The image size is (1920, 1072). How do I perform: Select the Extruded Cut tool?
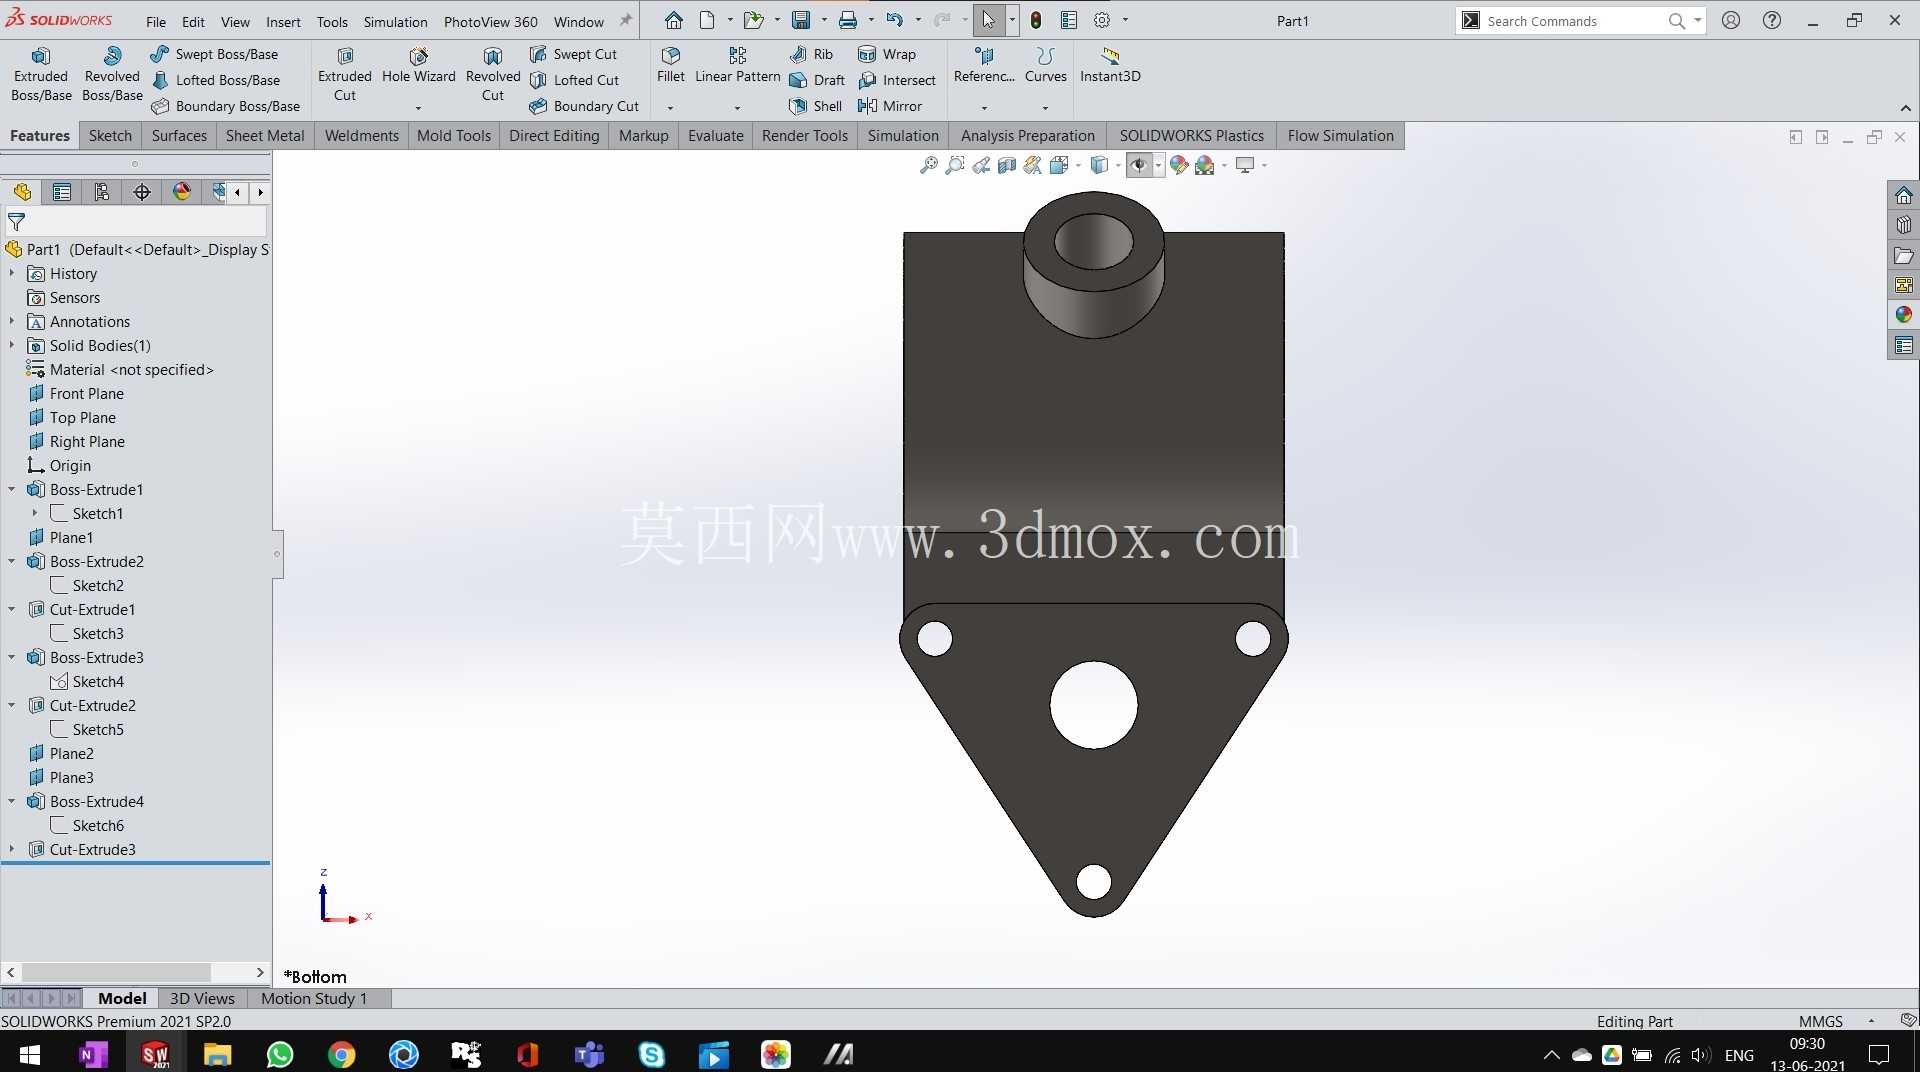344,74
